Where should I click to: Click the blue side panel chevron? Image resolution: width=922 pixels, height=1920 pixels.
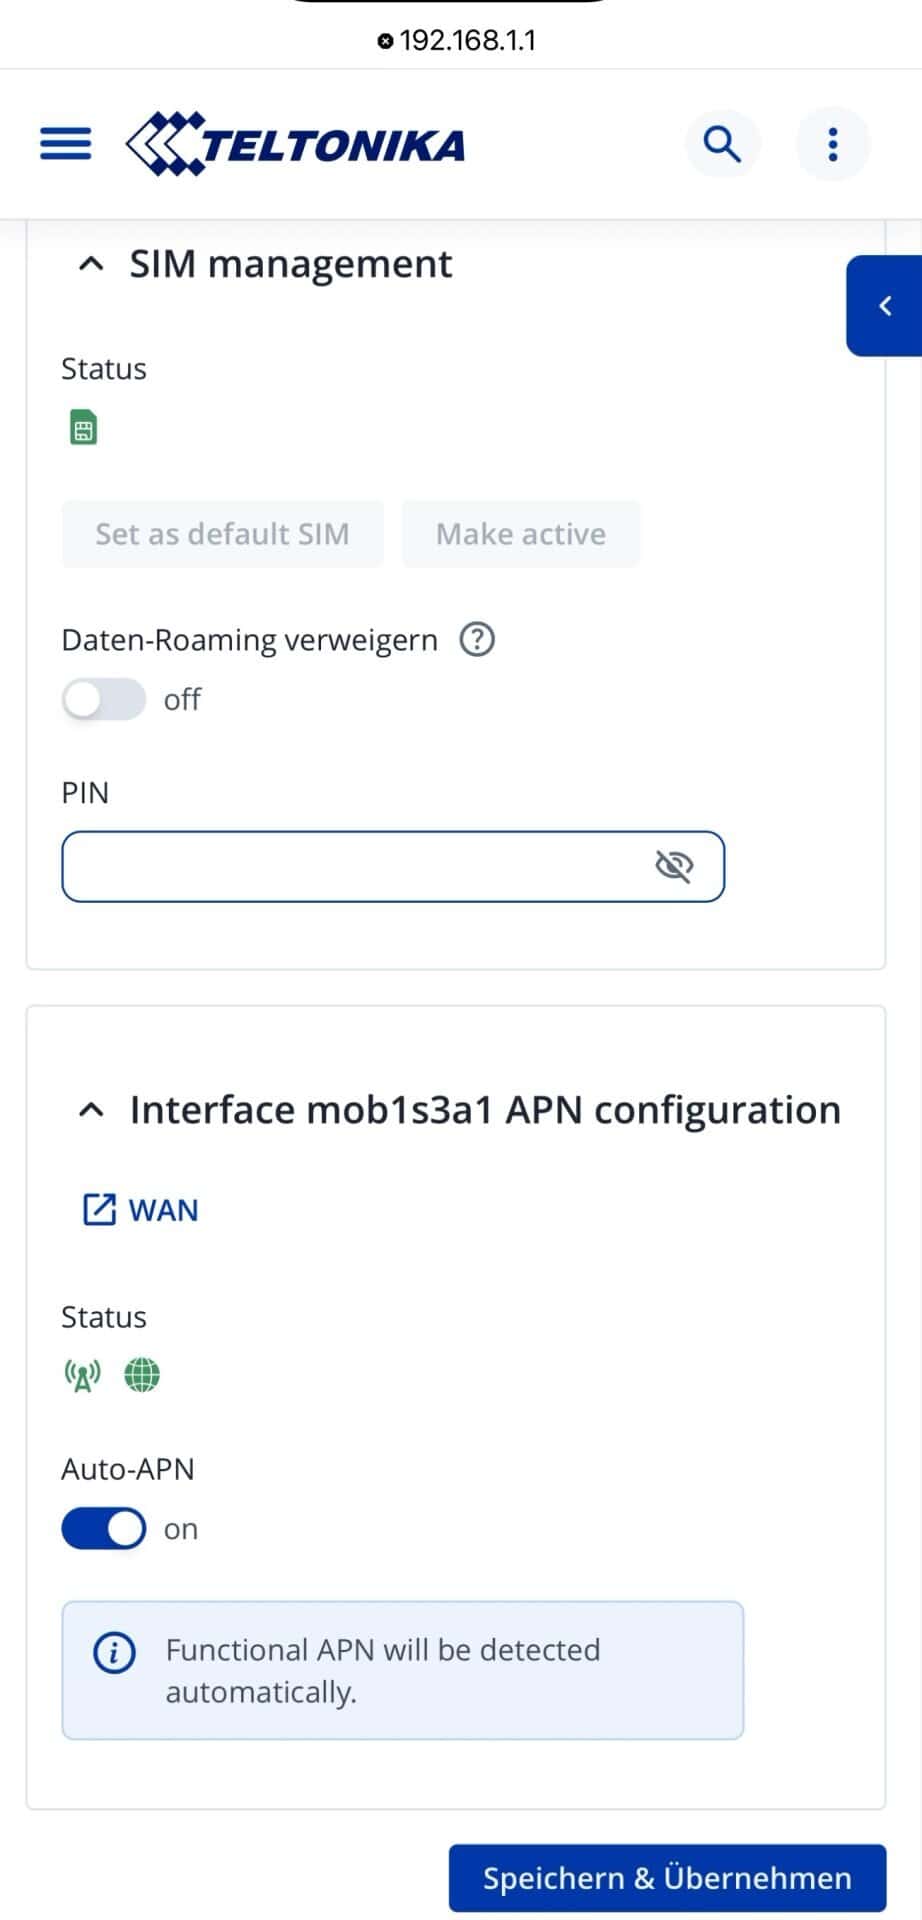(x=884, y=306)
